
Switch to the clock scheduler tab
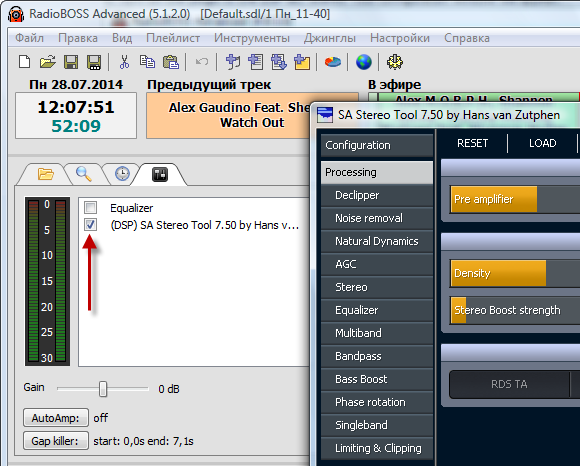pyautogui.click(x=122, y=173)
